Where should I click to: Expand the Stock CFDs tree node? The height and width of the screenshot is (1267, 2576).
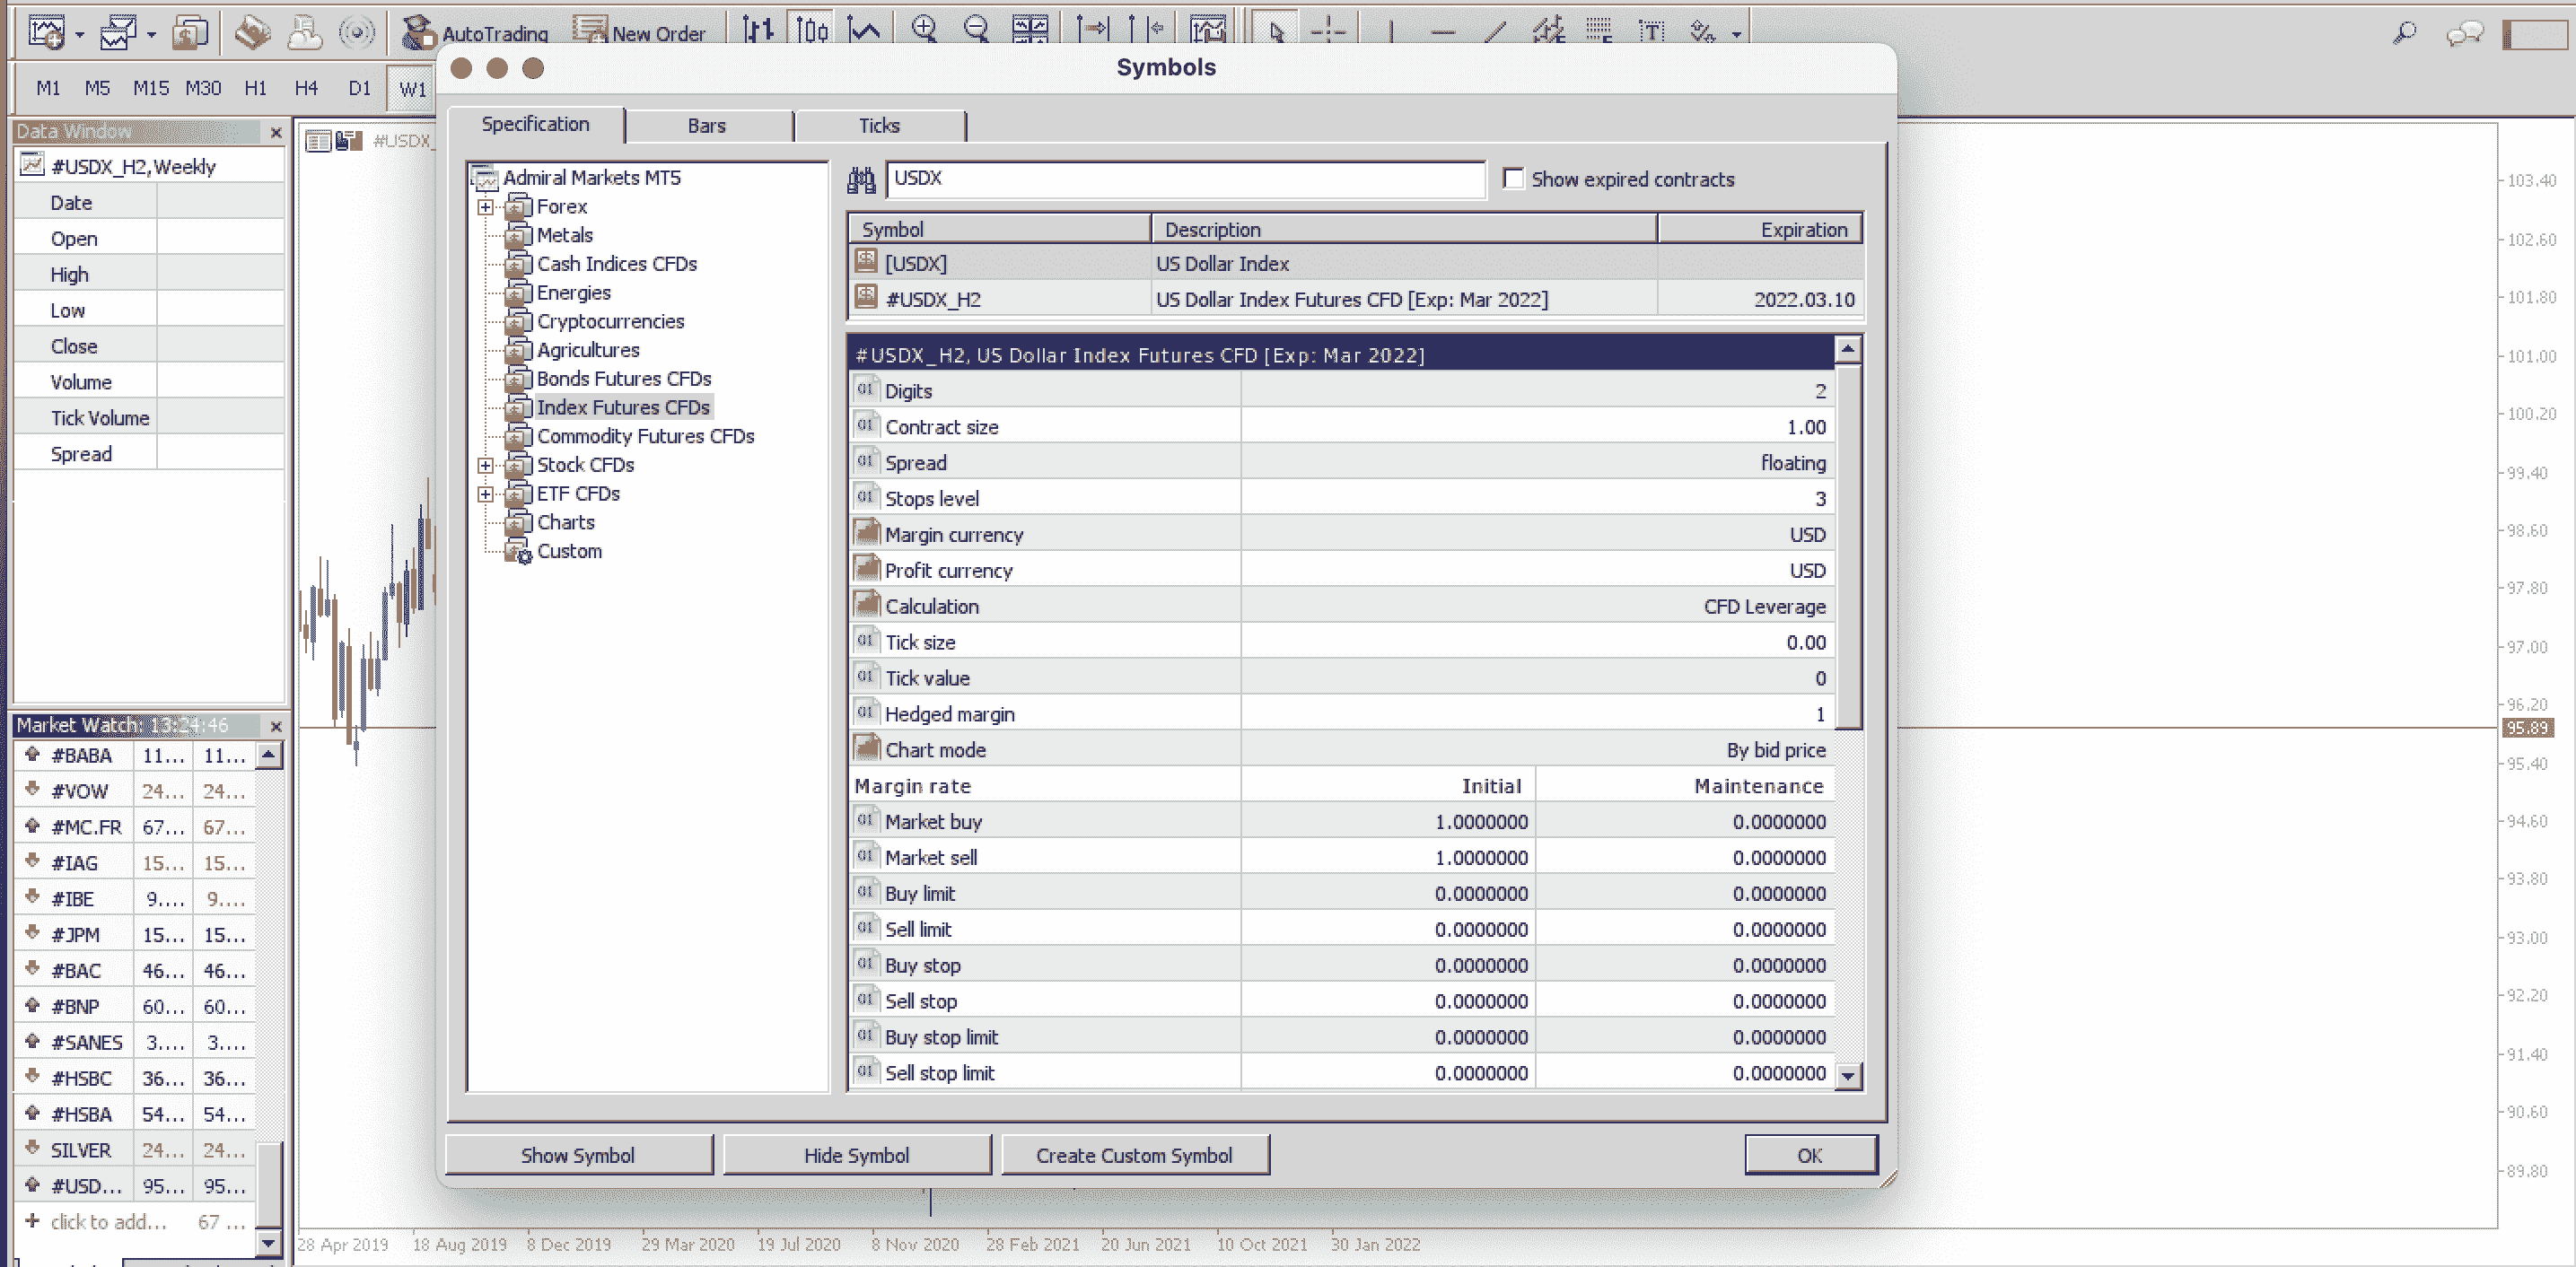click(x=486, y=465)
